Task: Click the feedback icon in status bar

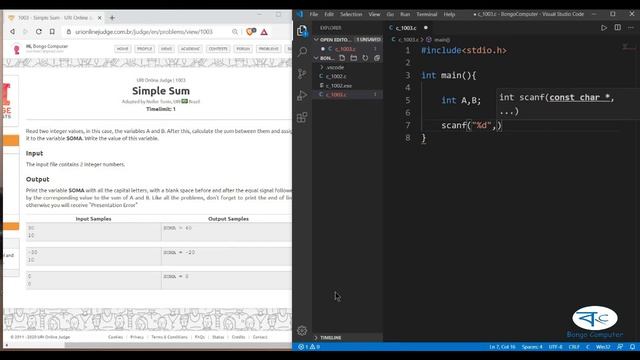Action: (x=620, y=347)
